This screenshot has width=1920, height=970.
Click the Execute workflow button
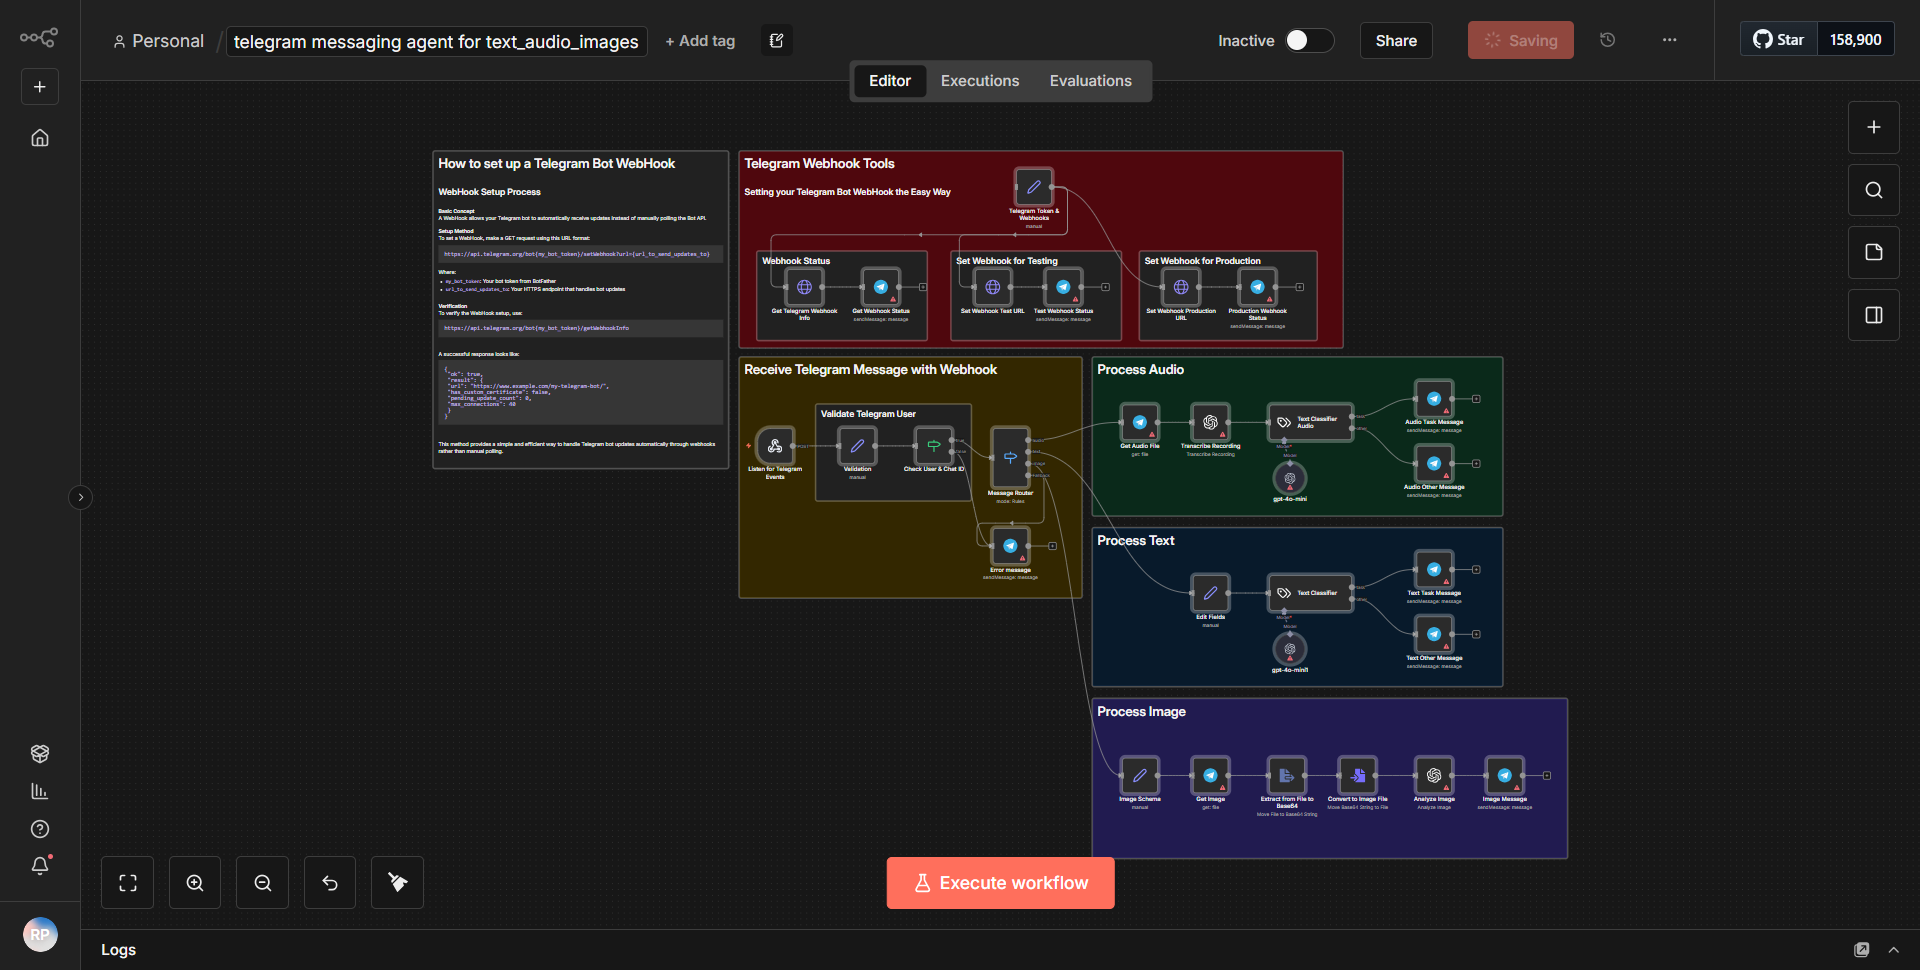[x=1001, y=883]
